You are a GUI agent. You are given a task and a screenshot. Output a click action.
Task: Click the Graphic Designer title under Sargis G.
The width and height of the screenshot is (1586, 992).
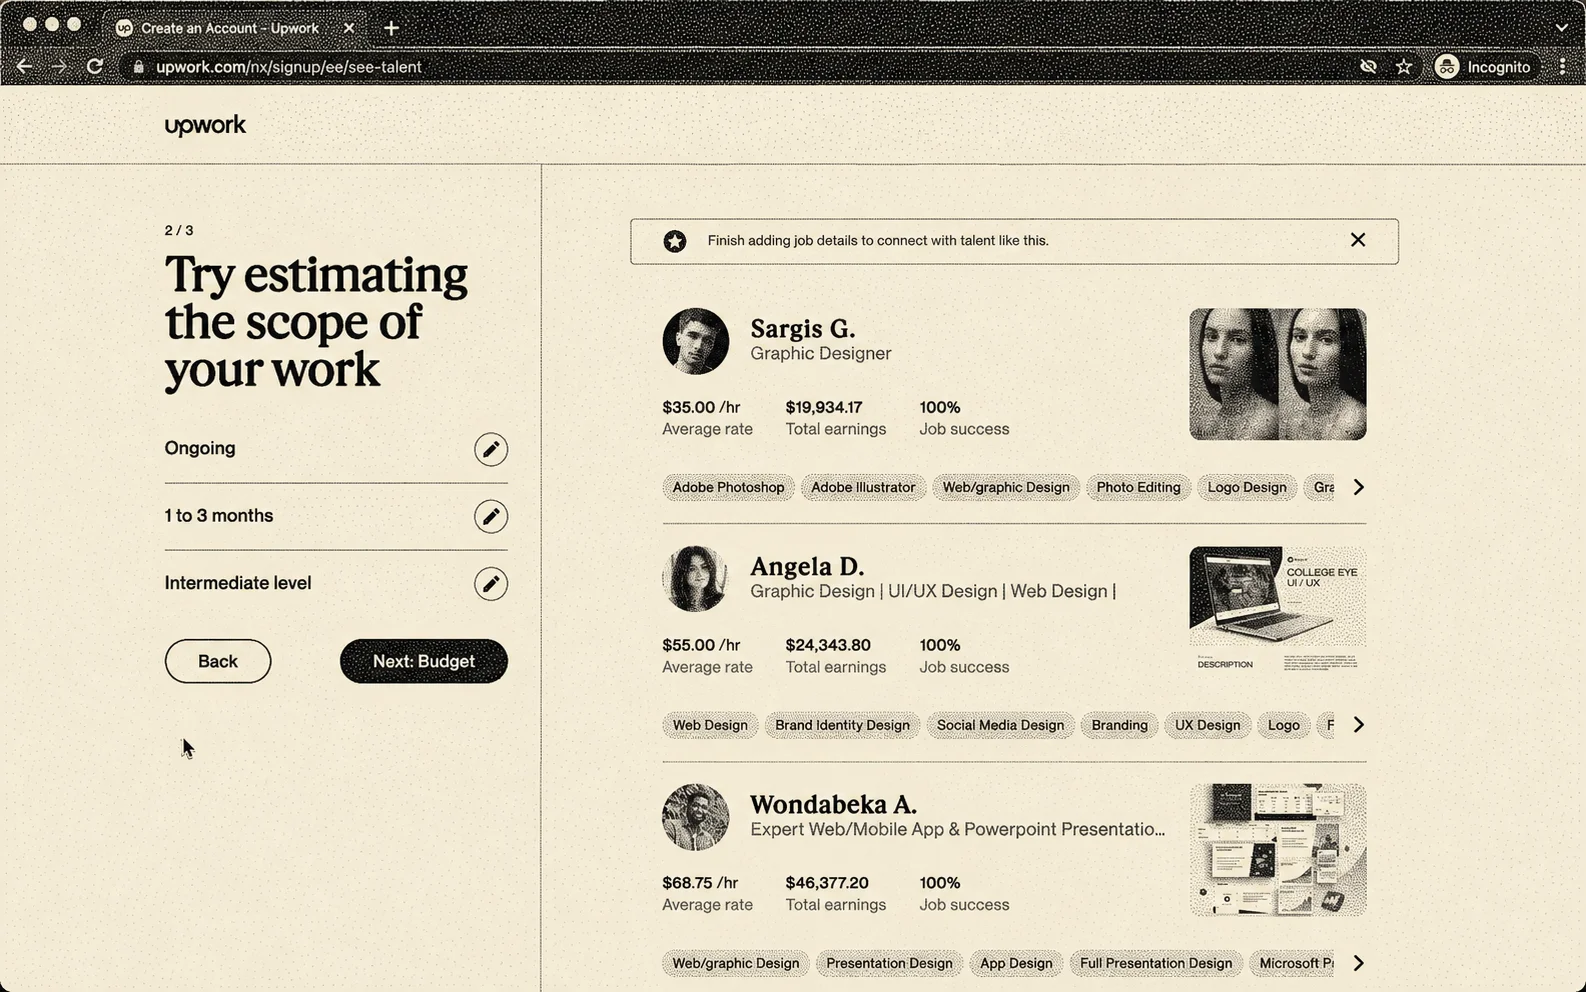coord(820,353)
